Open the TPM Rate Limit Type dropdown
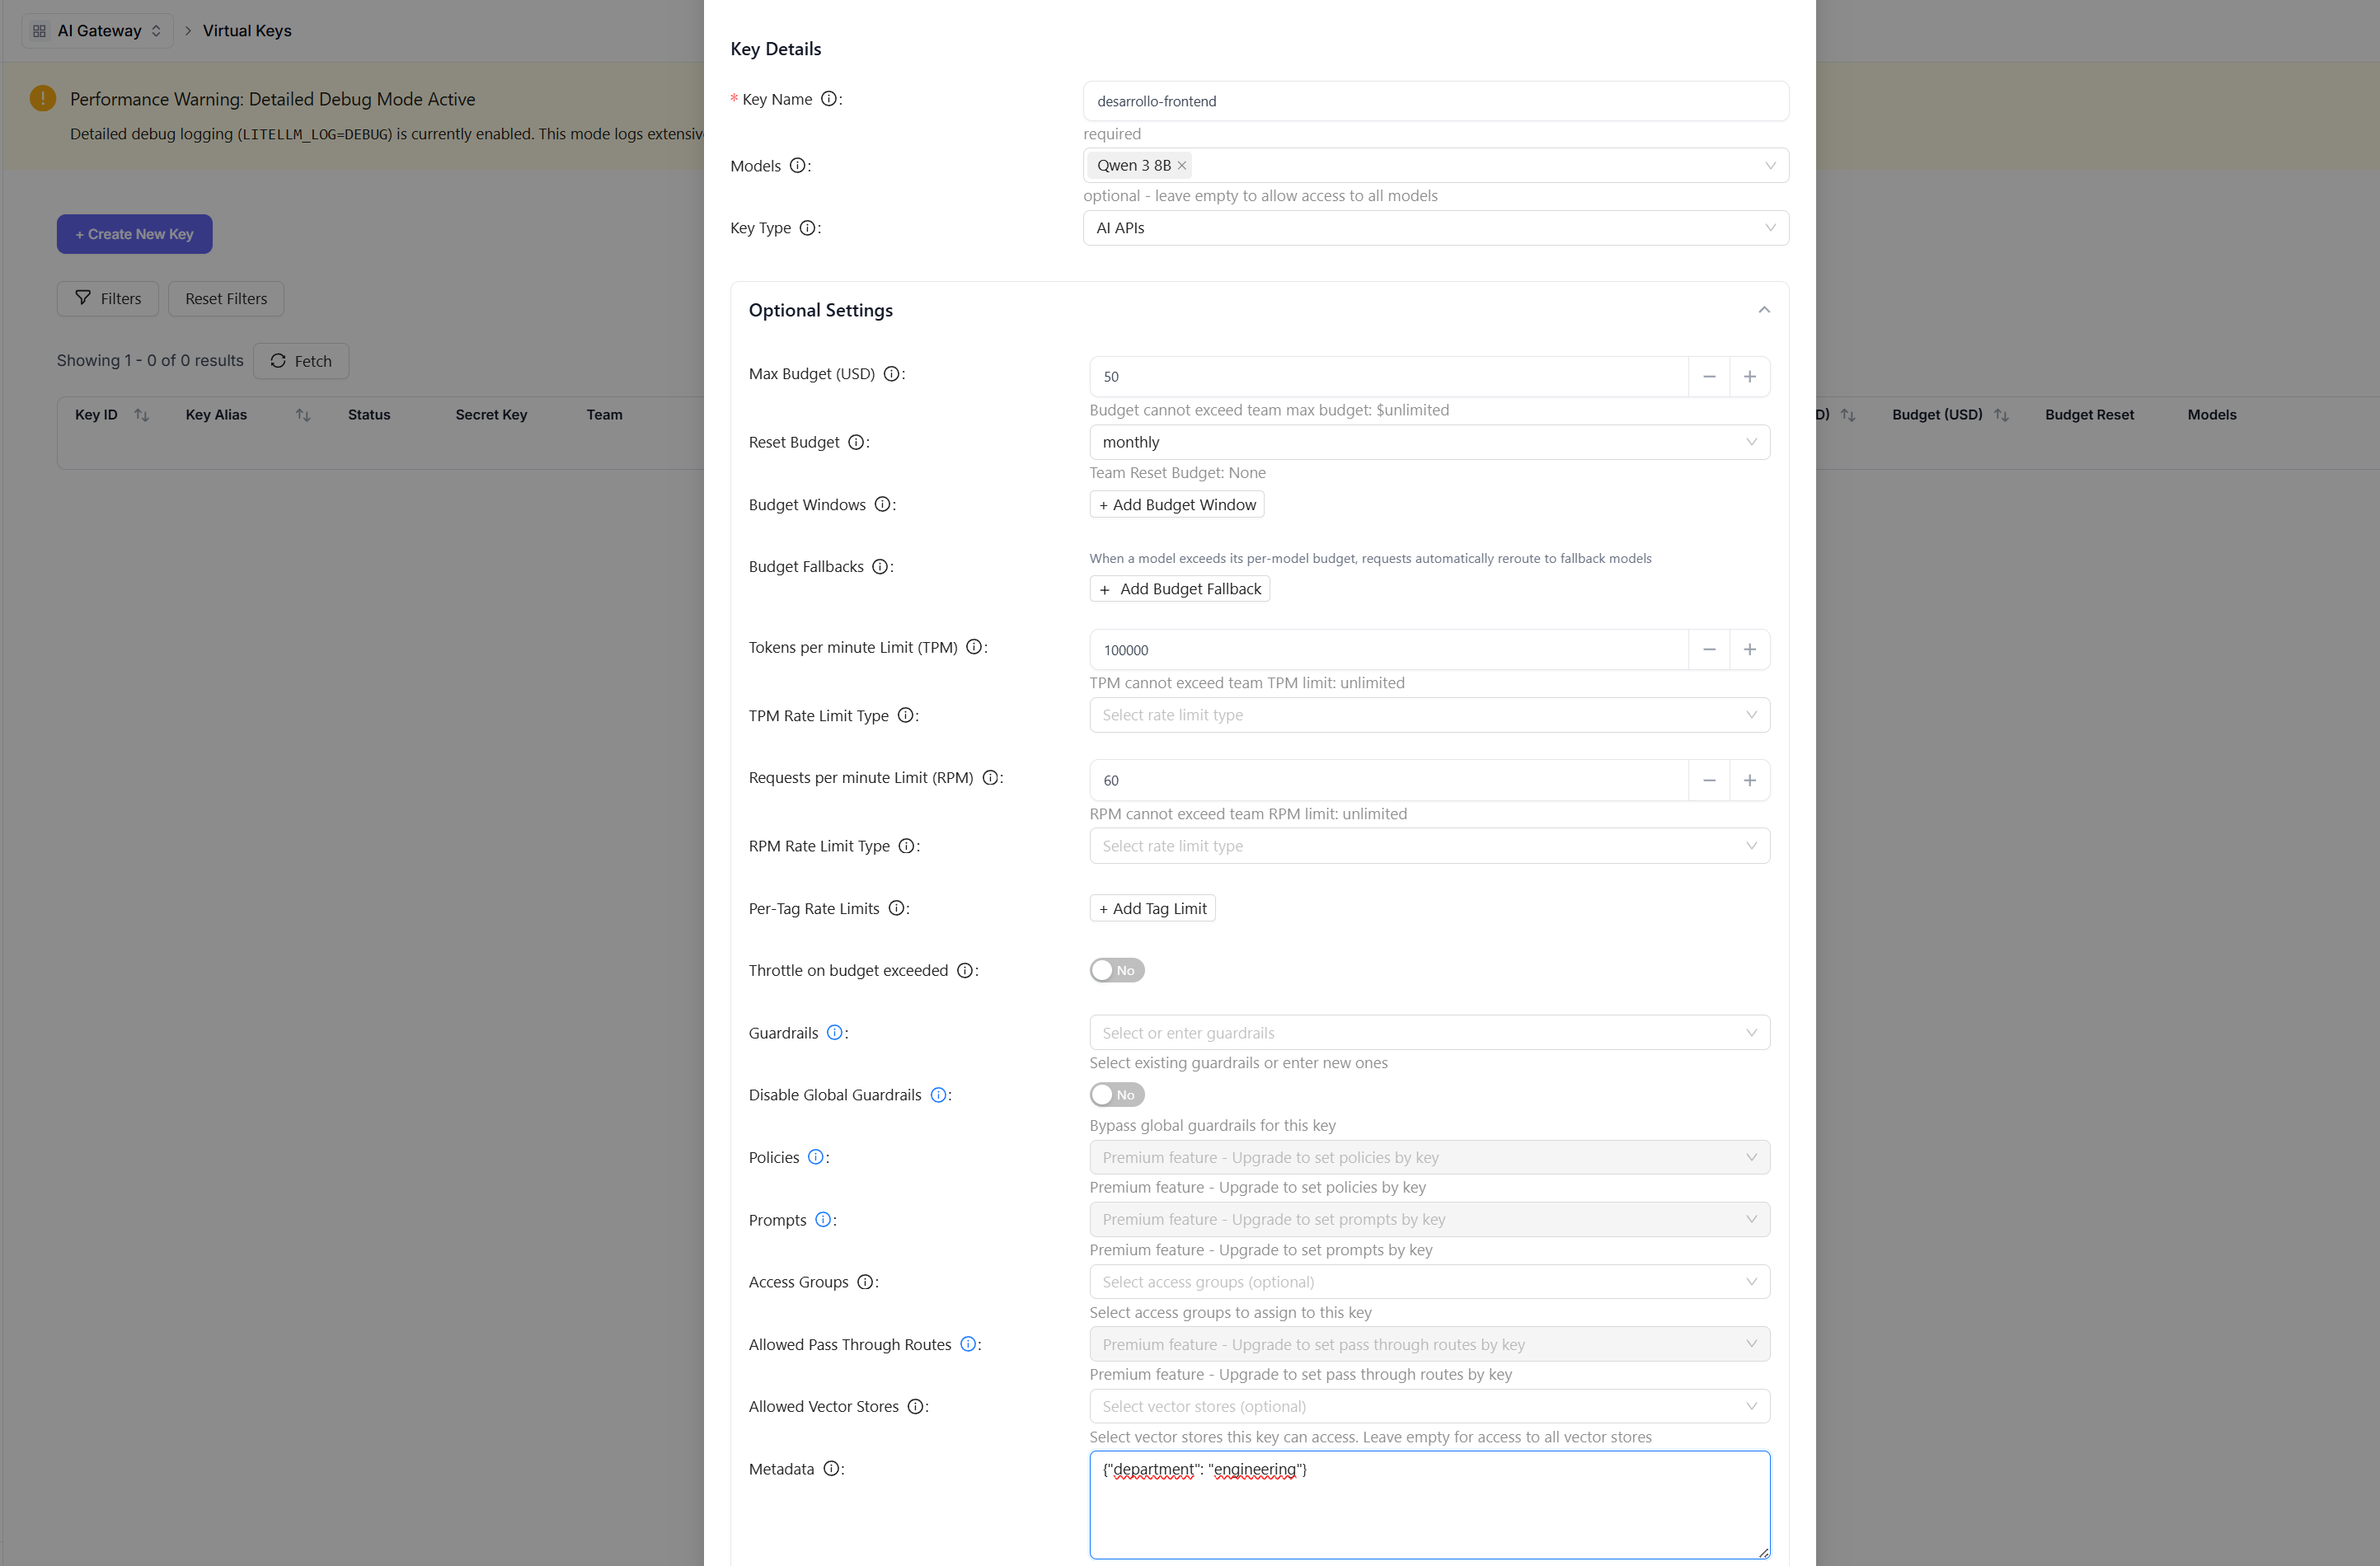The height and width of the screenshot is (1566, 2380). pos(1429,715)
